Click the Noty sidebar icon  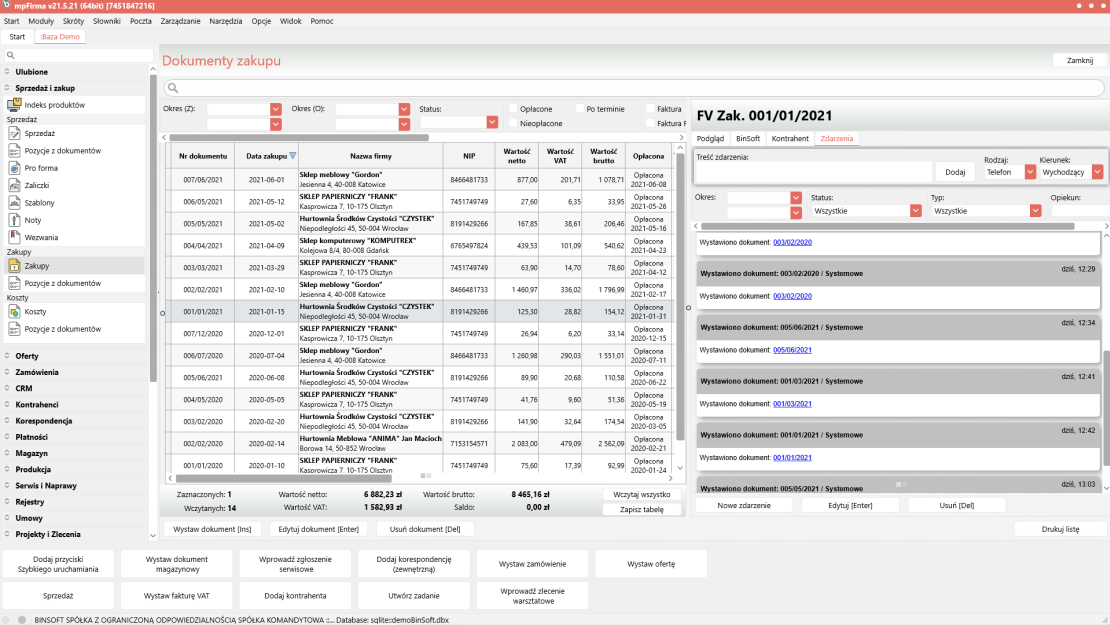pyautogui.click(x=14, y=220)
